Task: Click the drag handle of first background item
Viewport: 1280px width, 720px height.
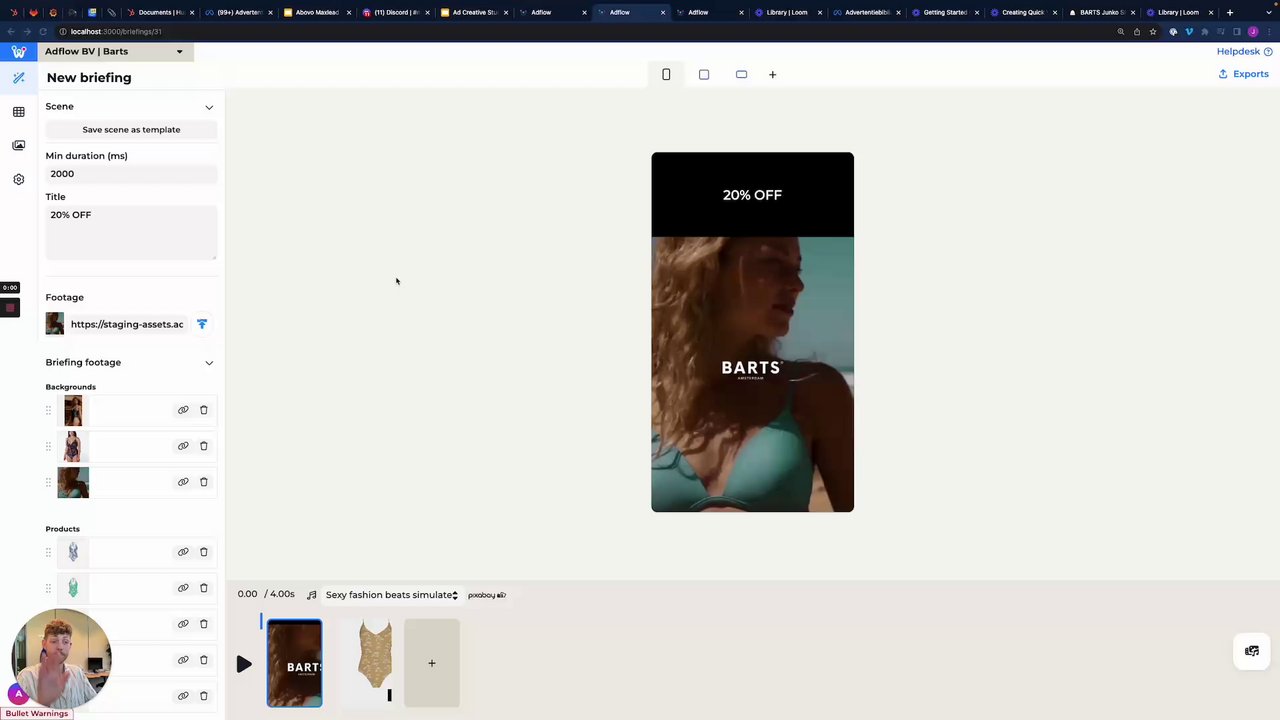Action: [x=48, y=410]
